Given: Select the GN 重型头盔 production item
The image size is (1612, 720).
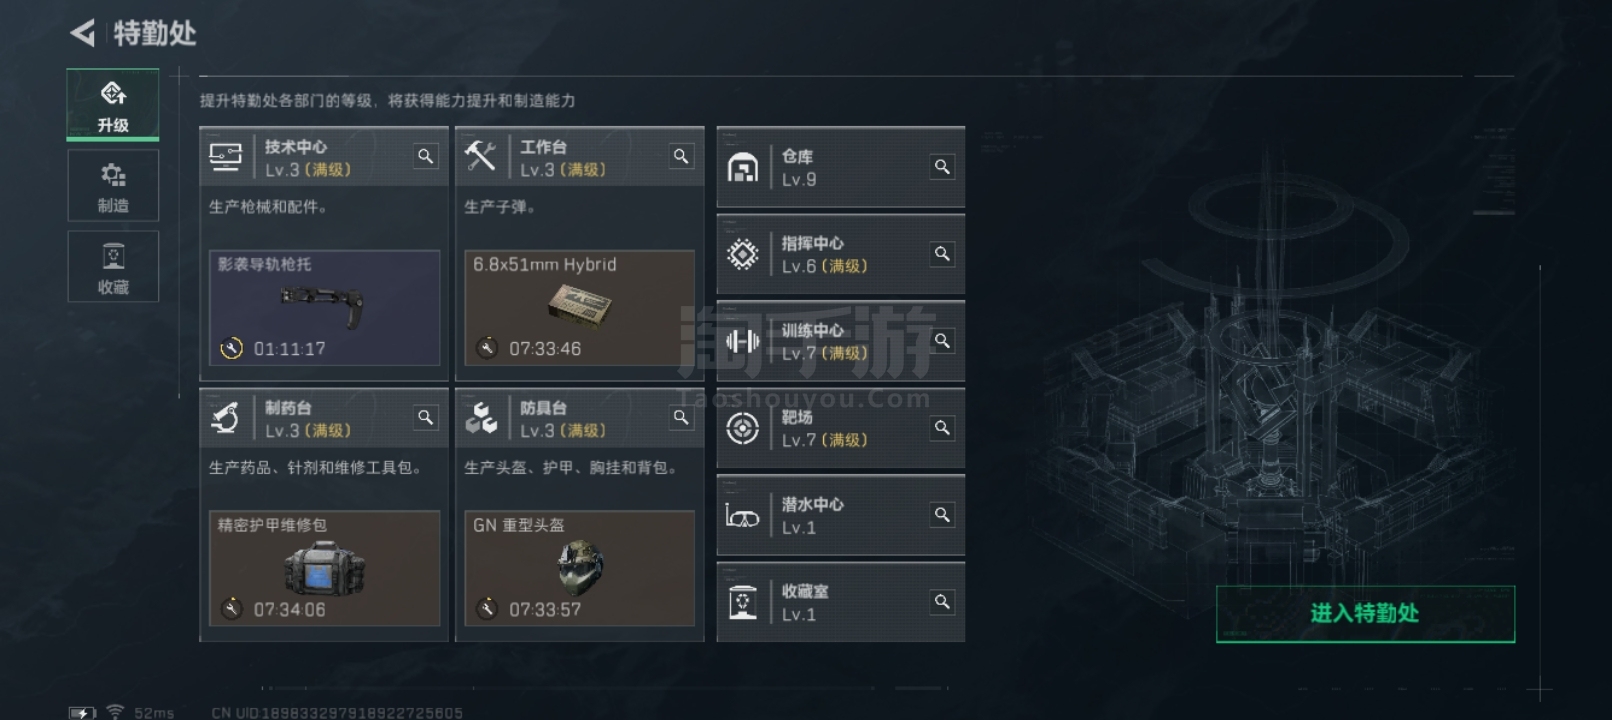Looking at the screenshot, I should [580, 569].
